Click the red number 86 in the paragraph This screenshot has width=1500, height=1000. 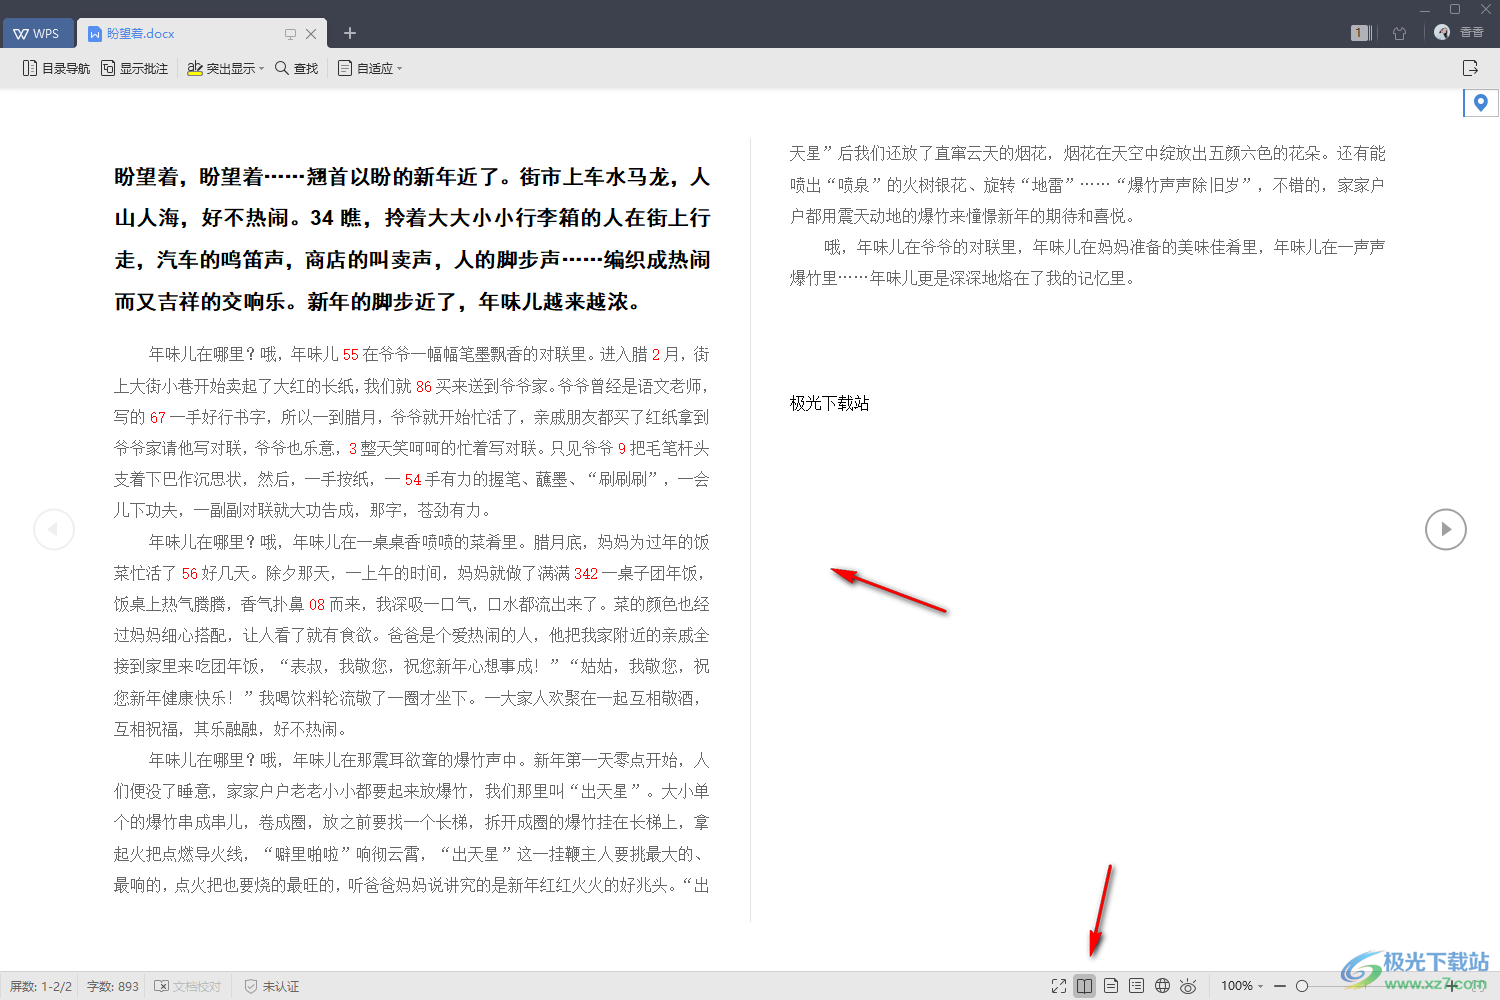424,386
